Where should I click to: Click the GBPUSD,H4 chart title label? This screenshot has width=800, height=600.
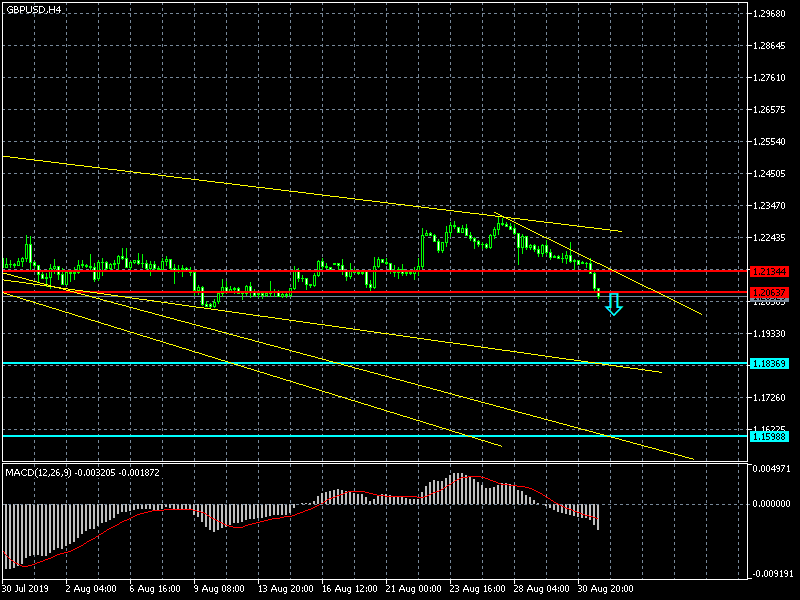[33, 10]
